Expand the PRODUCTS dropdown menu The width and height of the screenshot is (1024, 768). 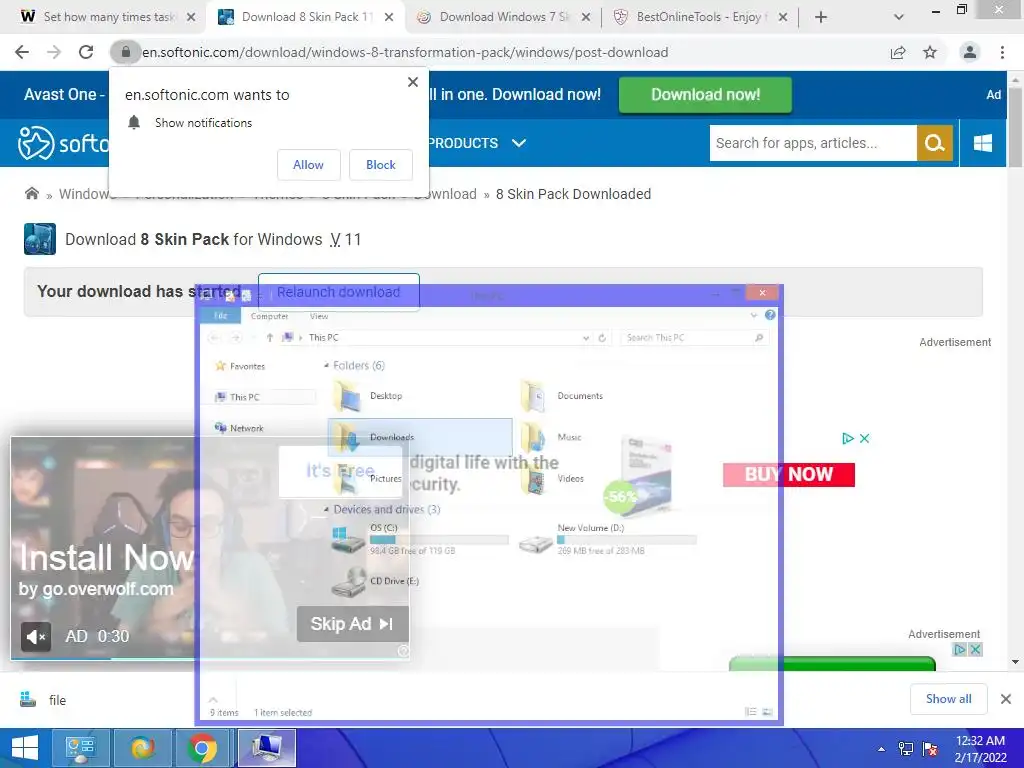click(x=476, y=143)
